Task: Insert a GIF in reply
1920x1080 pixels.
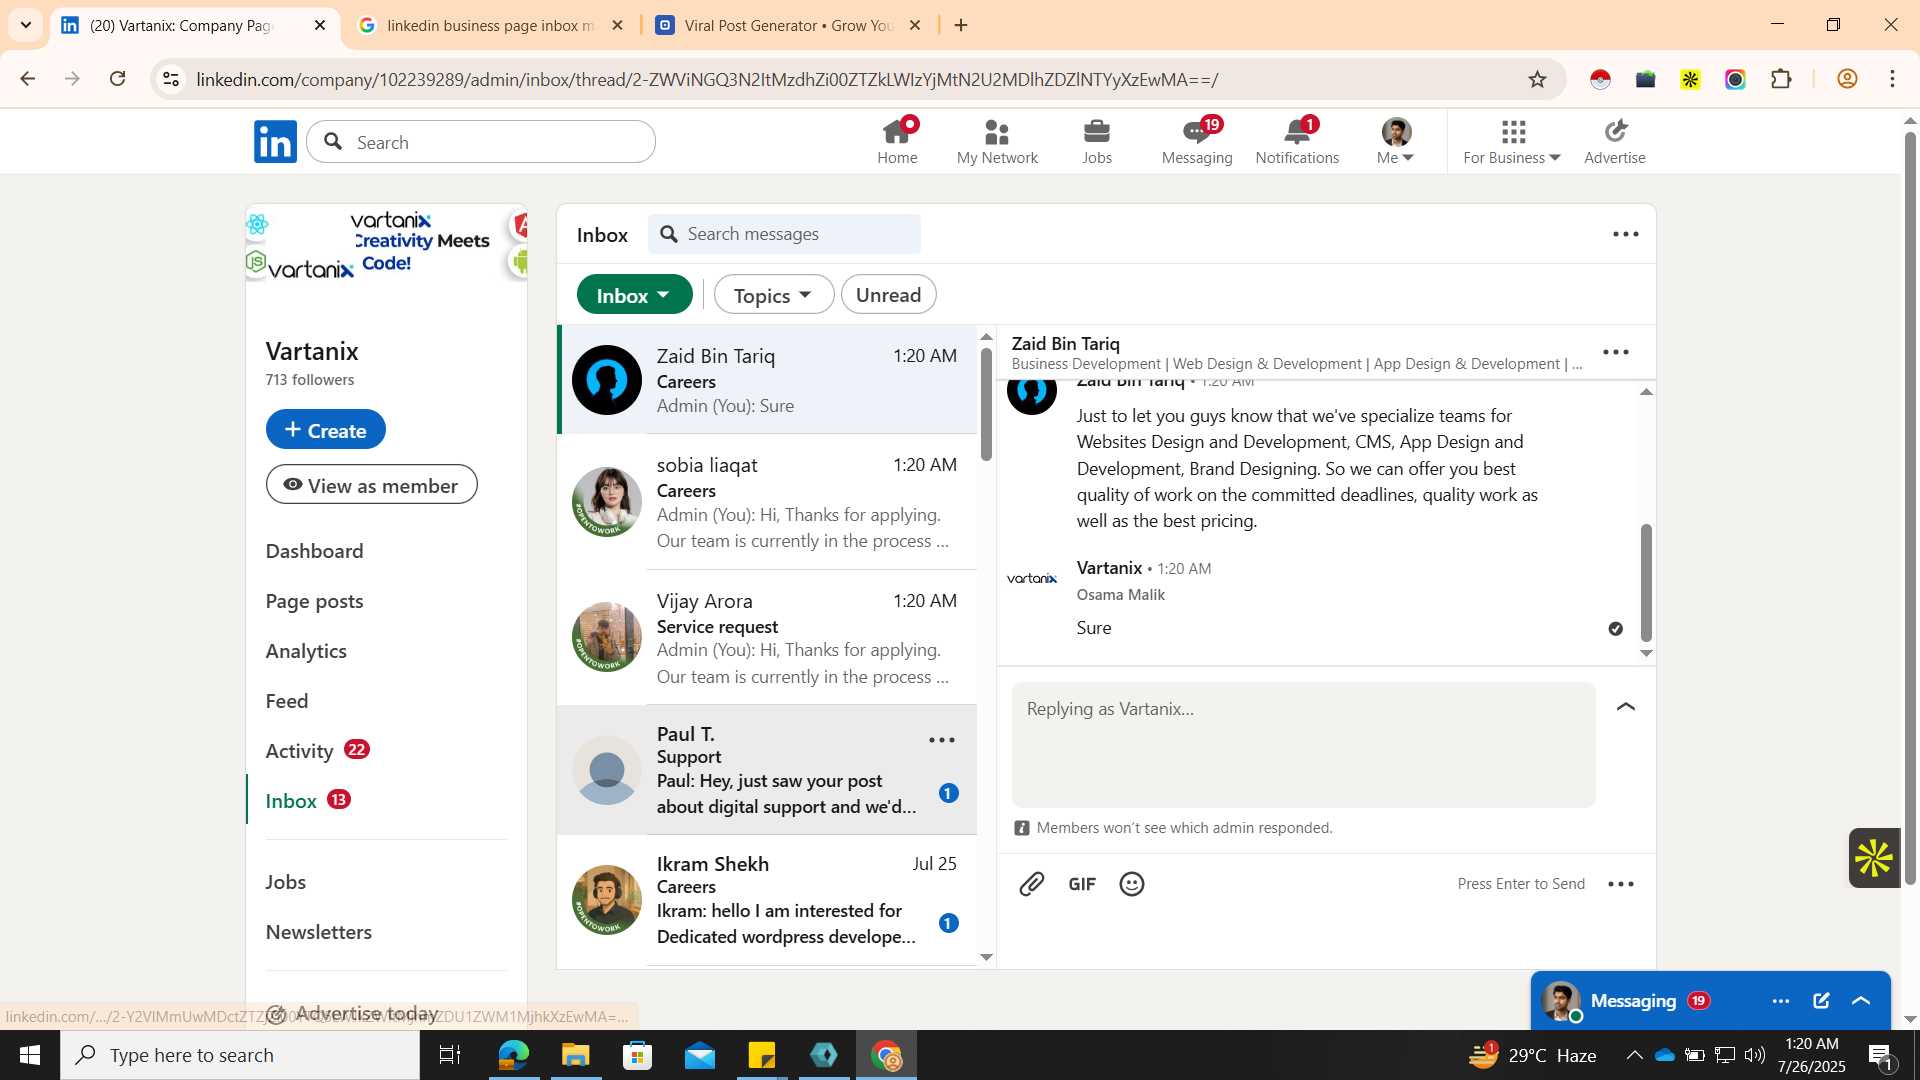Action: click(1082, 884)
